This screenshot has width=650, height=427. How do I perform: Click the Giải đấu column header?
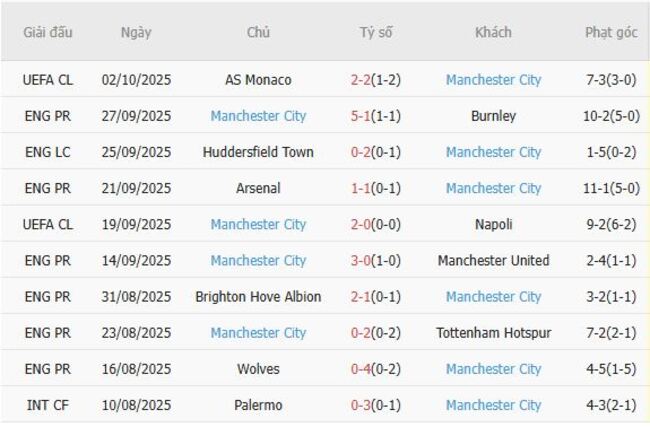[48, 32]
